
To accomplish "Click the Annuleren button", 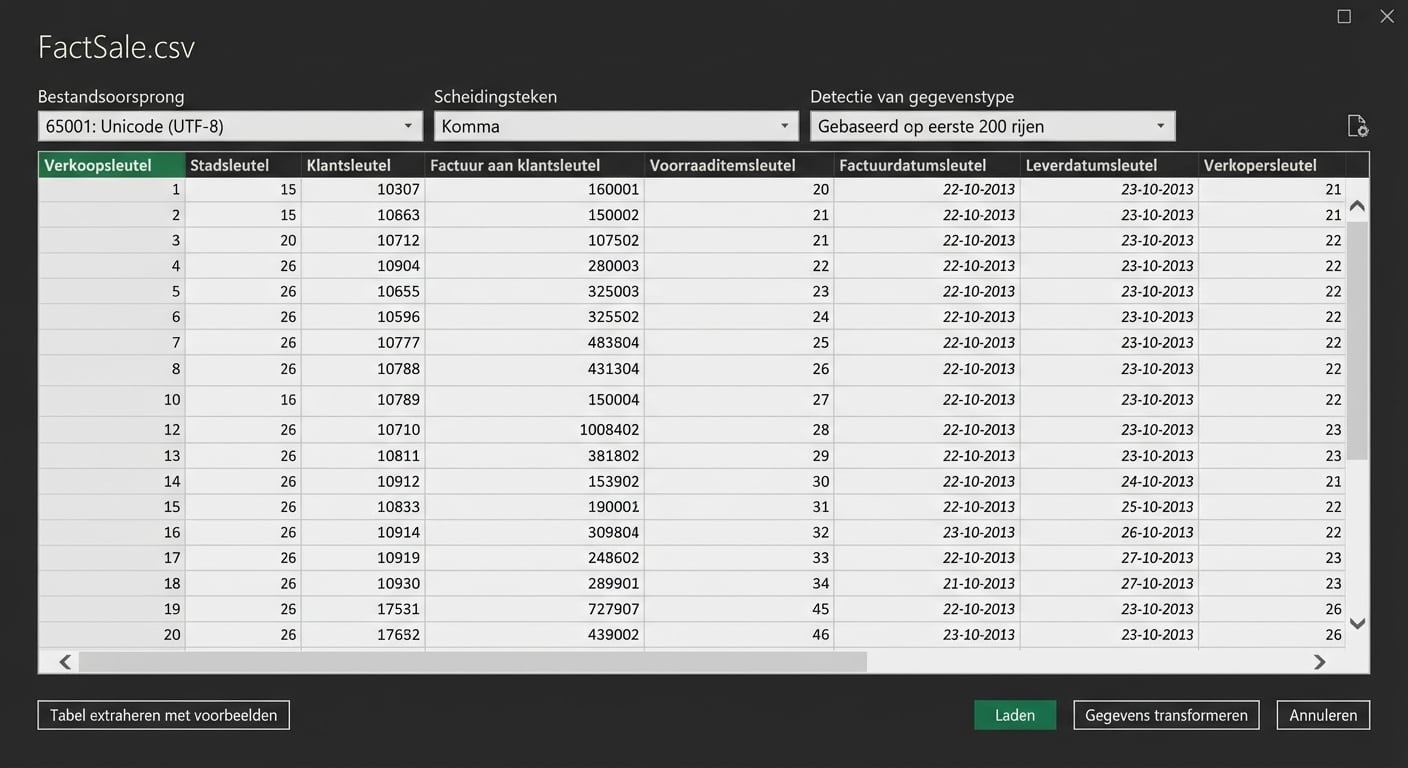I will click(x=1322, y=714).
